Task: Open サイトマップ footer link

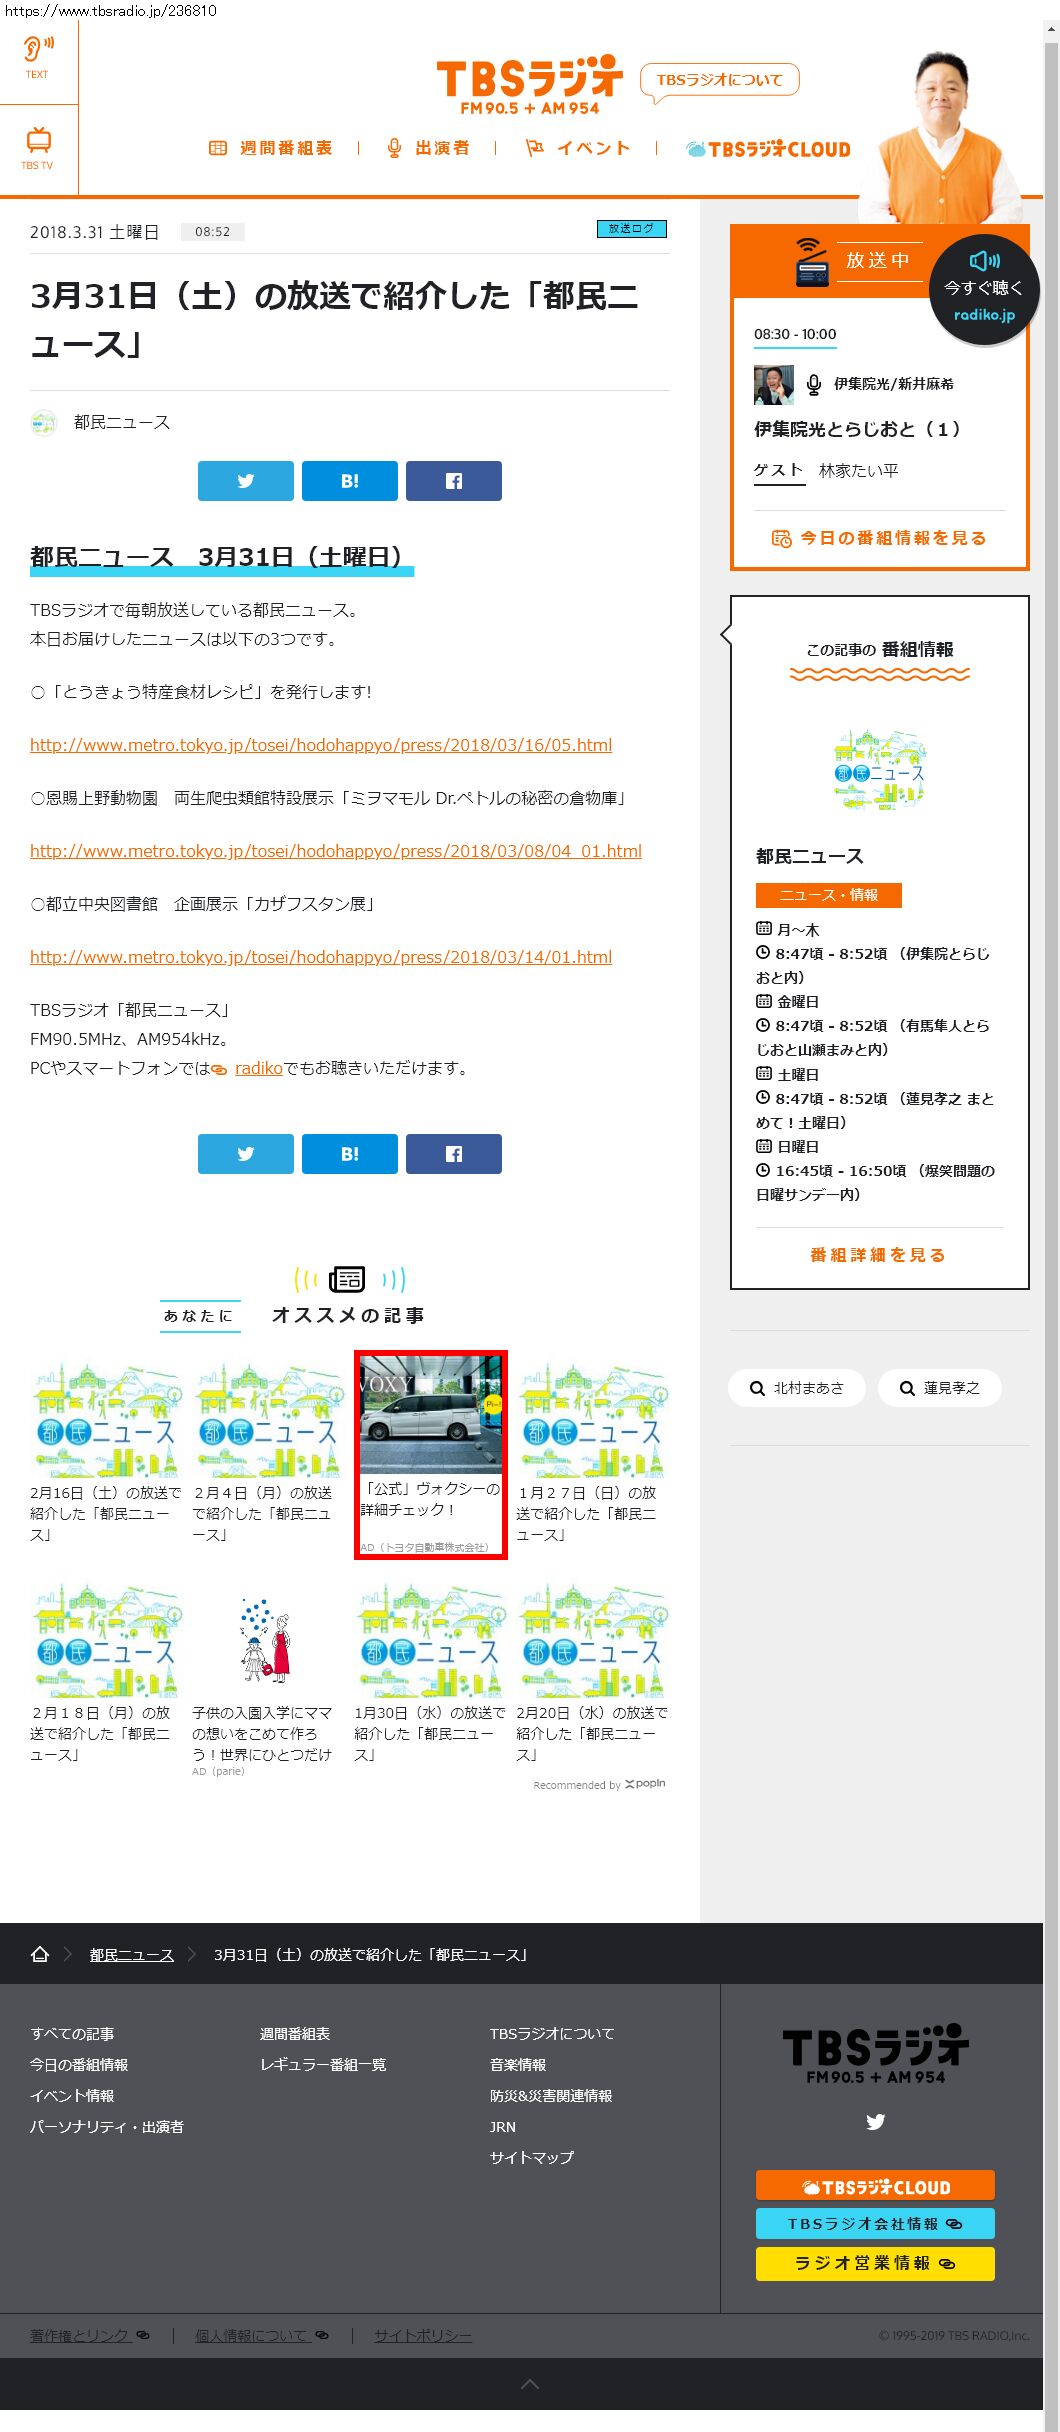Action: pos(532,2158)
